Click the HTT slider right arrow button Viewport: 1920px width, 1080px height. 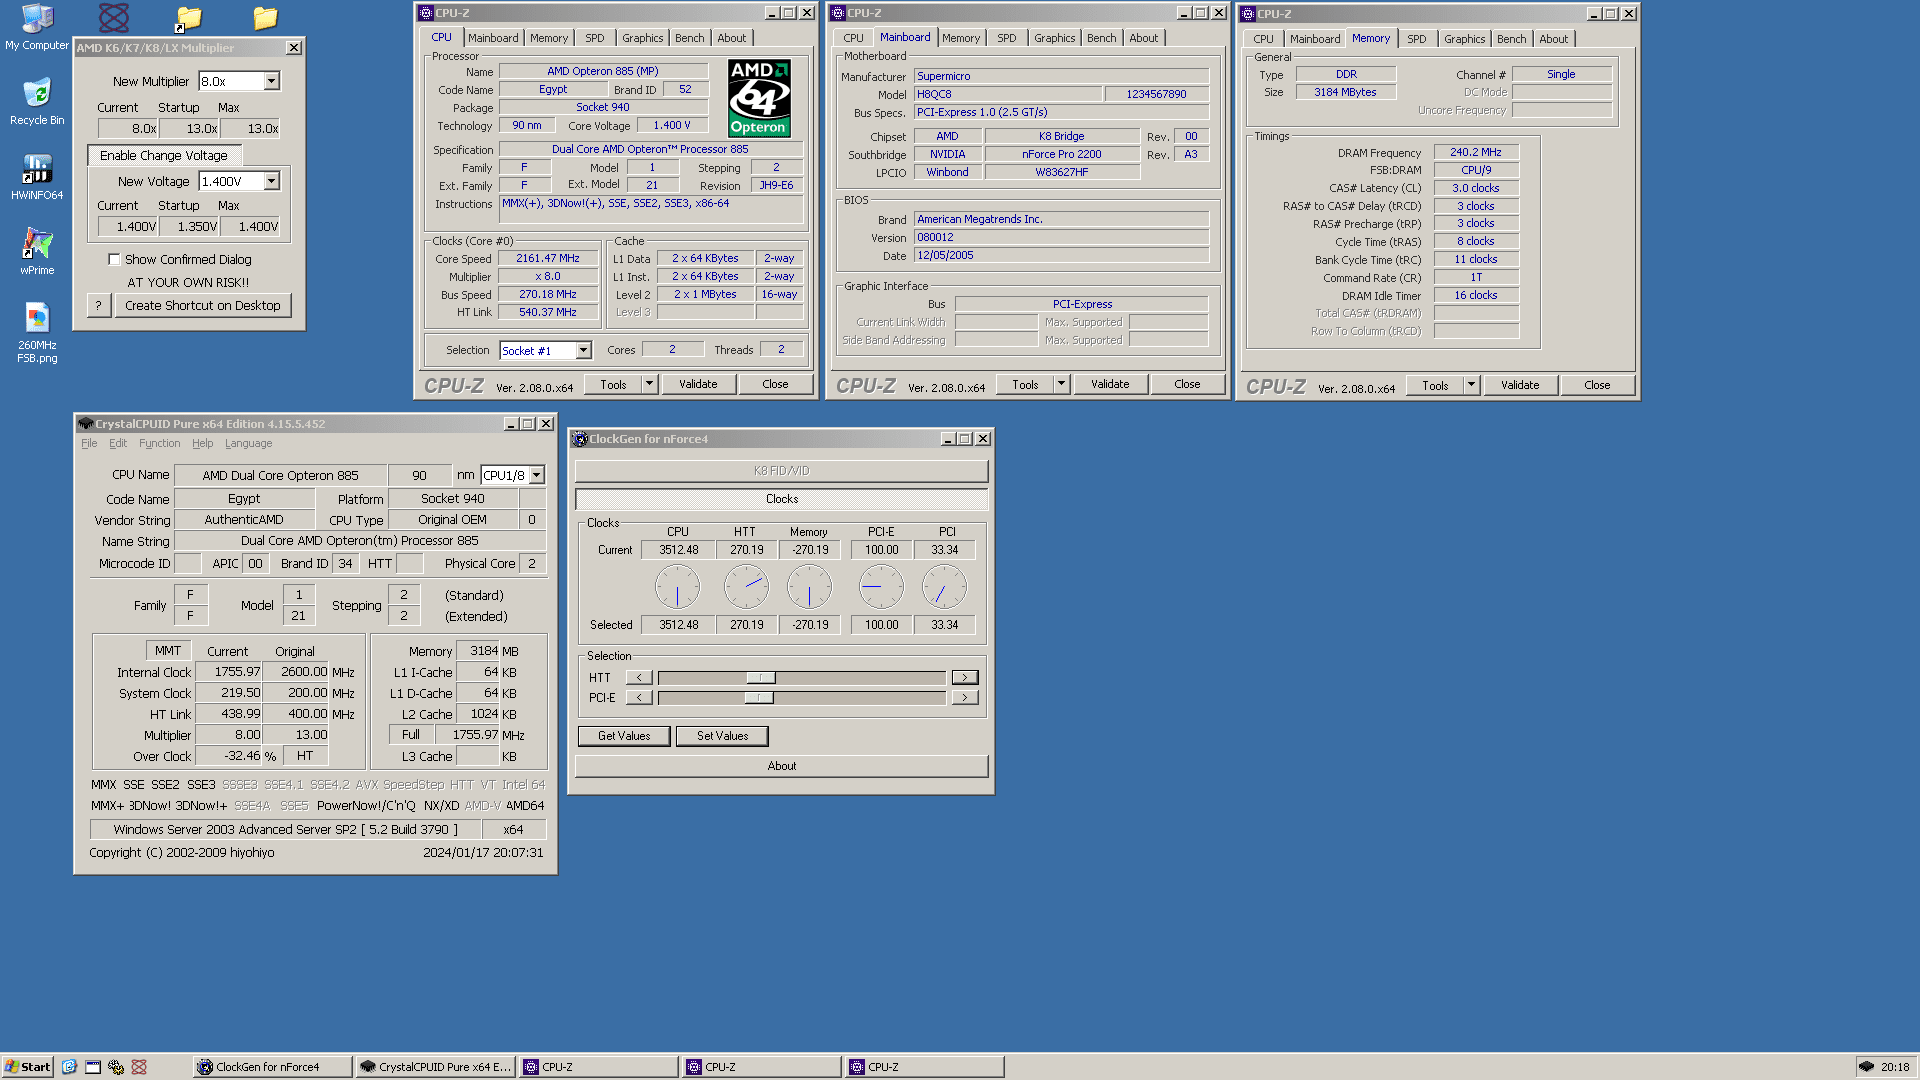965,677
